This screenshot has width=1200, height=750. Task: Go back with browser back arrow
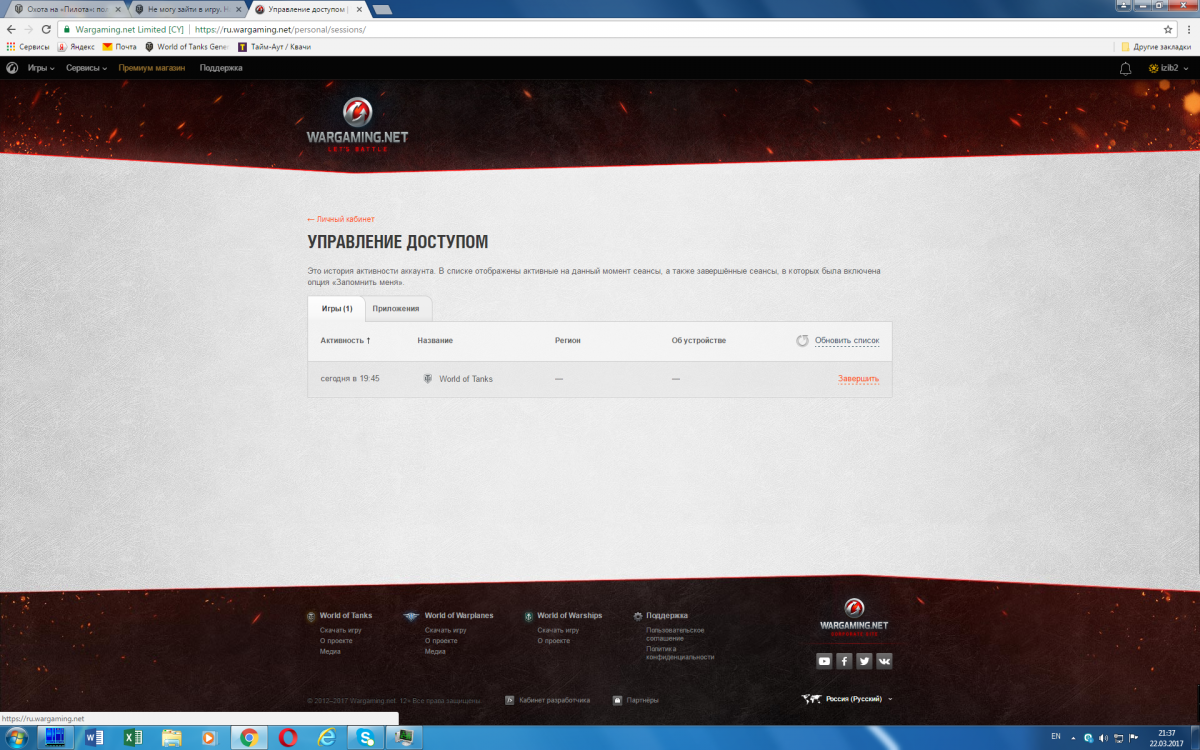[x=10, y=29]
